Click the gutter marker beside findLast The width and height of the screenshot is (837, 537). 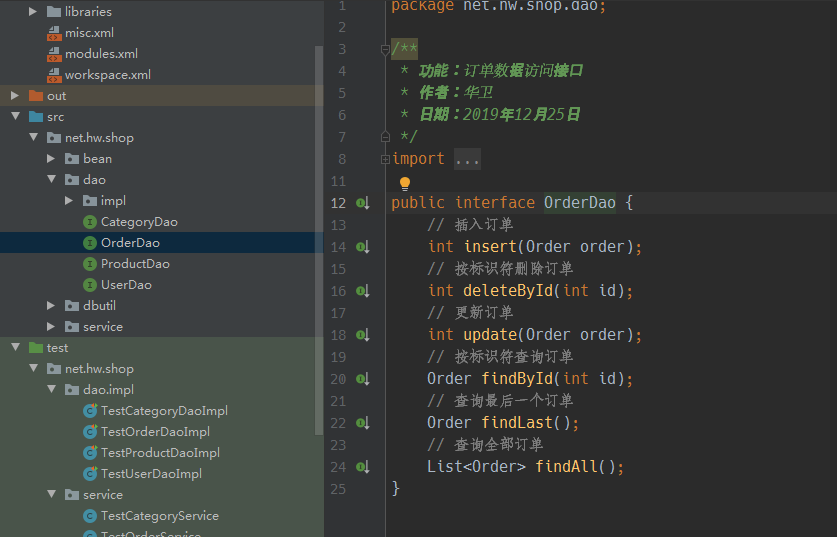click(x=363, y=423)
